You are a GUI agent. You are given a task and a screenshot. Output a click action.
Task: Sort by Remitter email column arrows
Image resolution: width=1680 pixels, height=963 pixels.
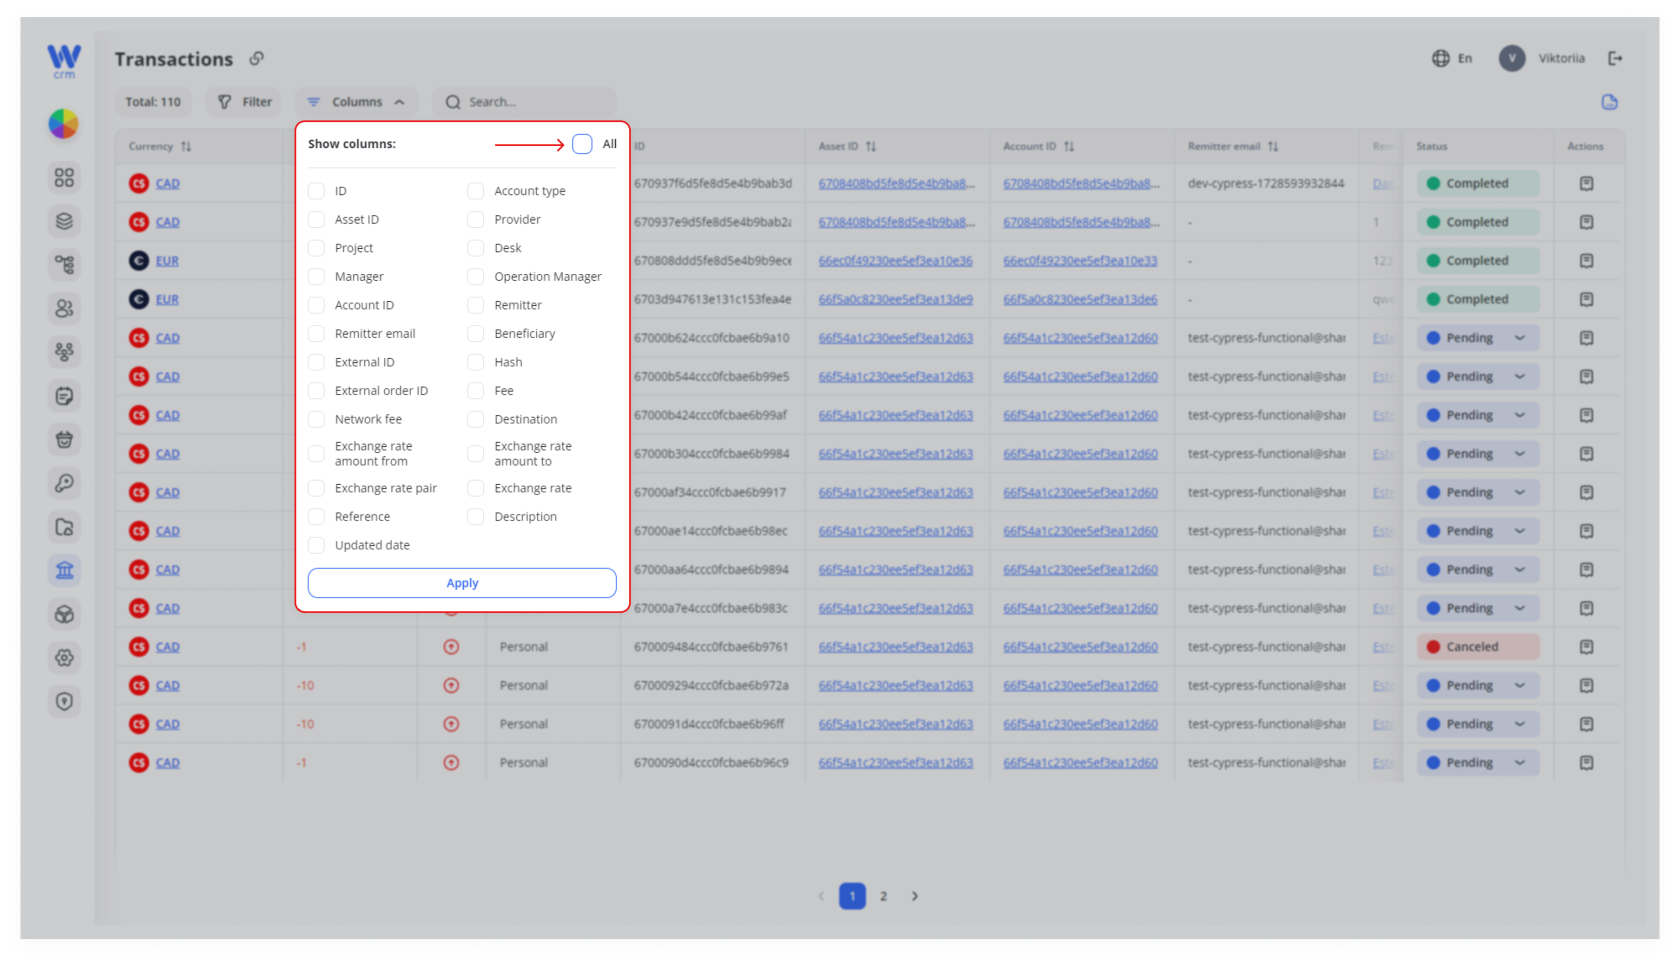point(1273,146)
